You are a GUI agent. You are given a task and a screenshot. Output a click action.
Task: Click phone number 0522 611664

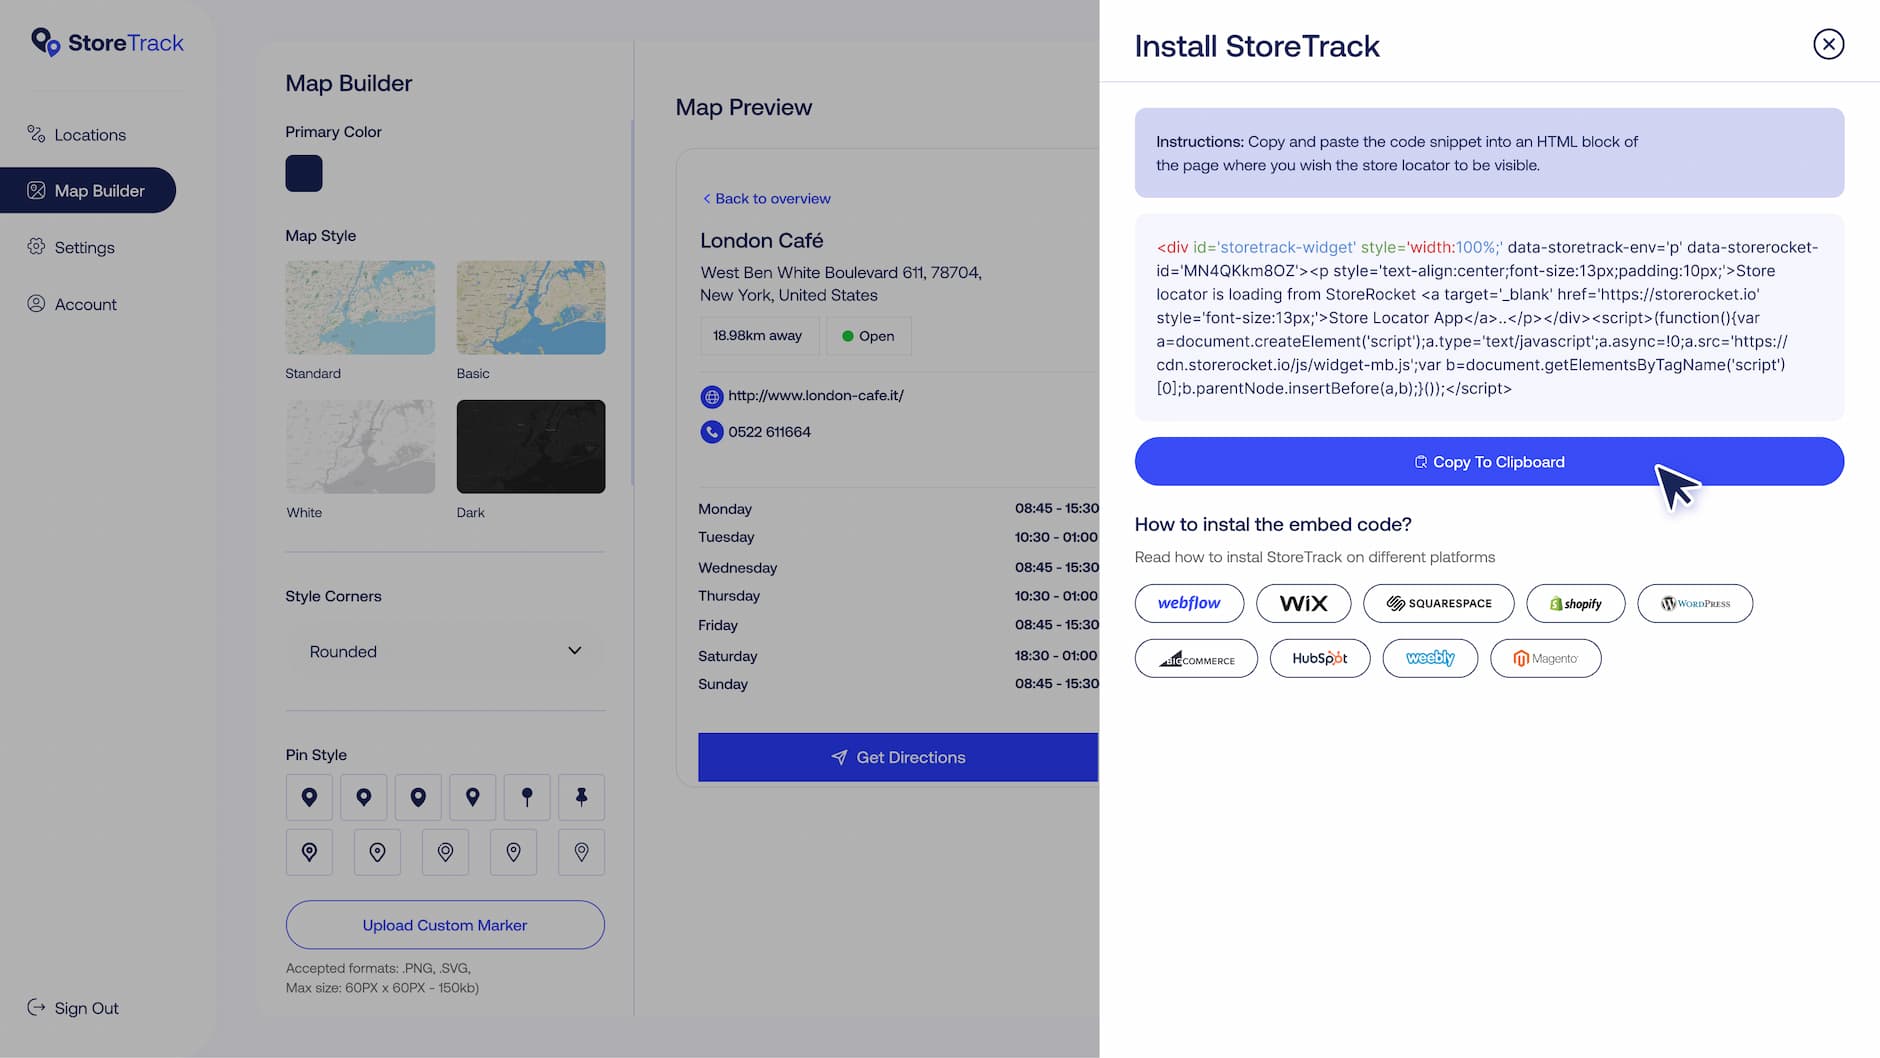[x=769, y=432]
